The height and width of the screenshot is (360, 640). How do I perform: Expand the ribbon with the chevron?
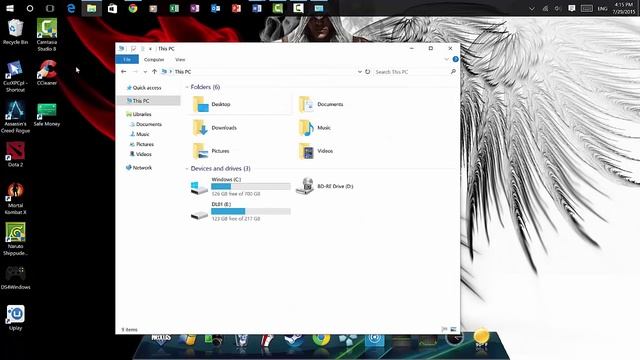[x=447, y=59]
